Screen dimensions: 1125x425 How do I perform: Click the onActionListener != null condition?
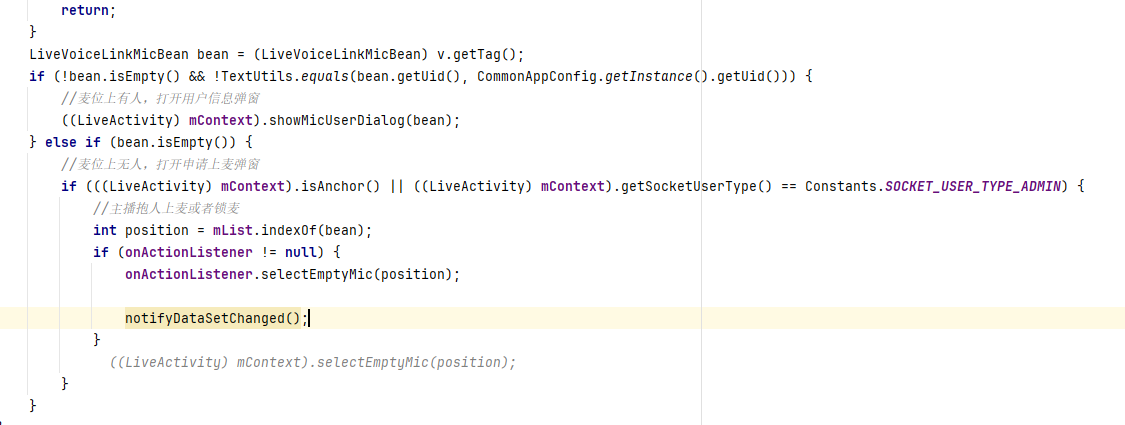(x=212, y=252)
